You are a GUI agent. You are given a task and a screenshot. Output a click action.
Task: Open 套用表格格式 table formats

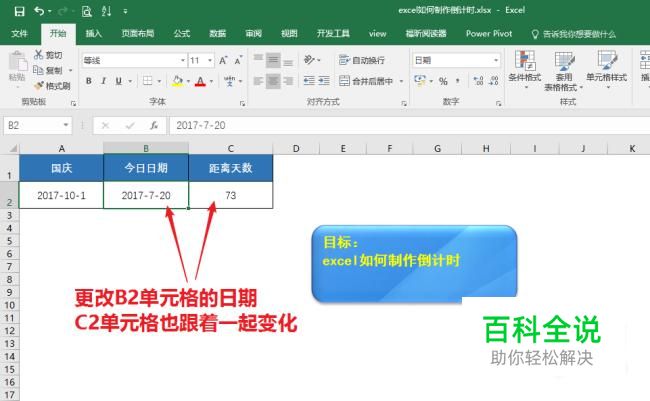coord(563,70)
